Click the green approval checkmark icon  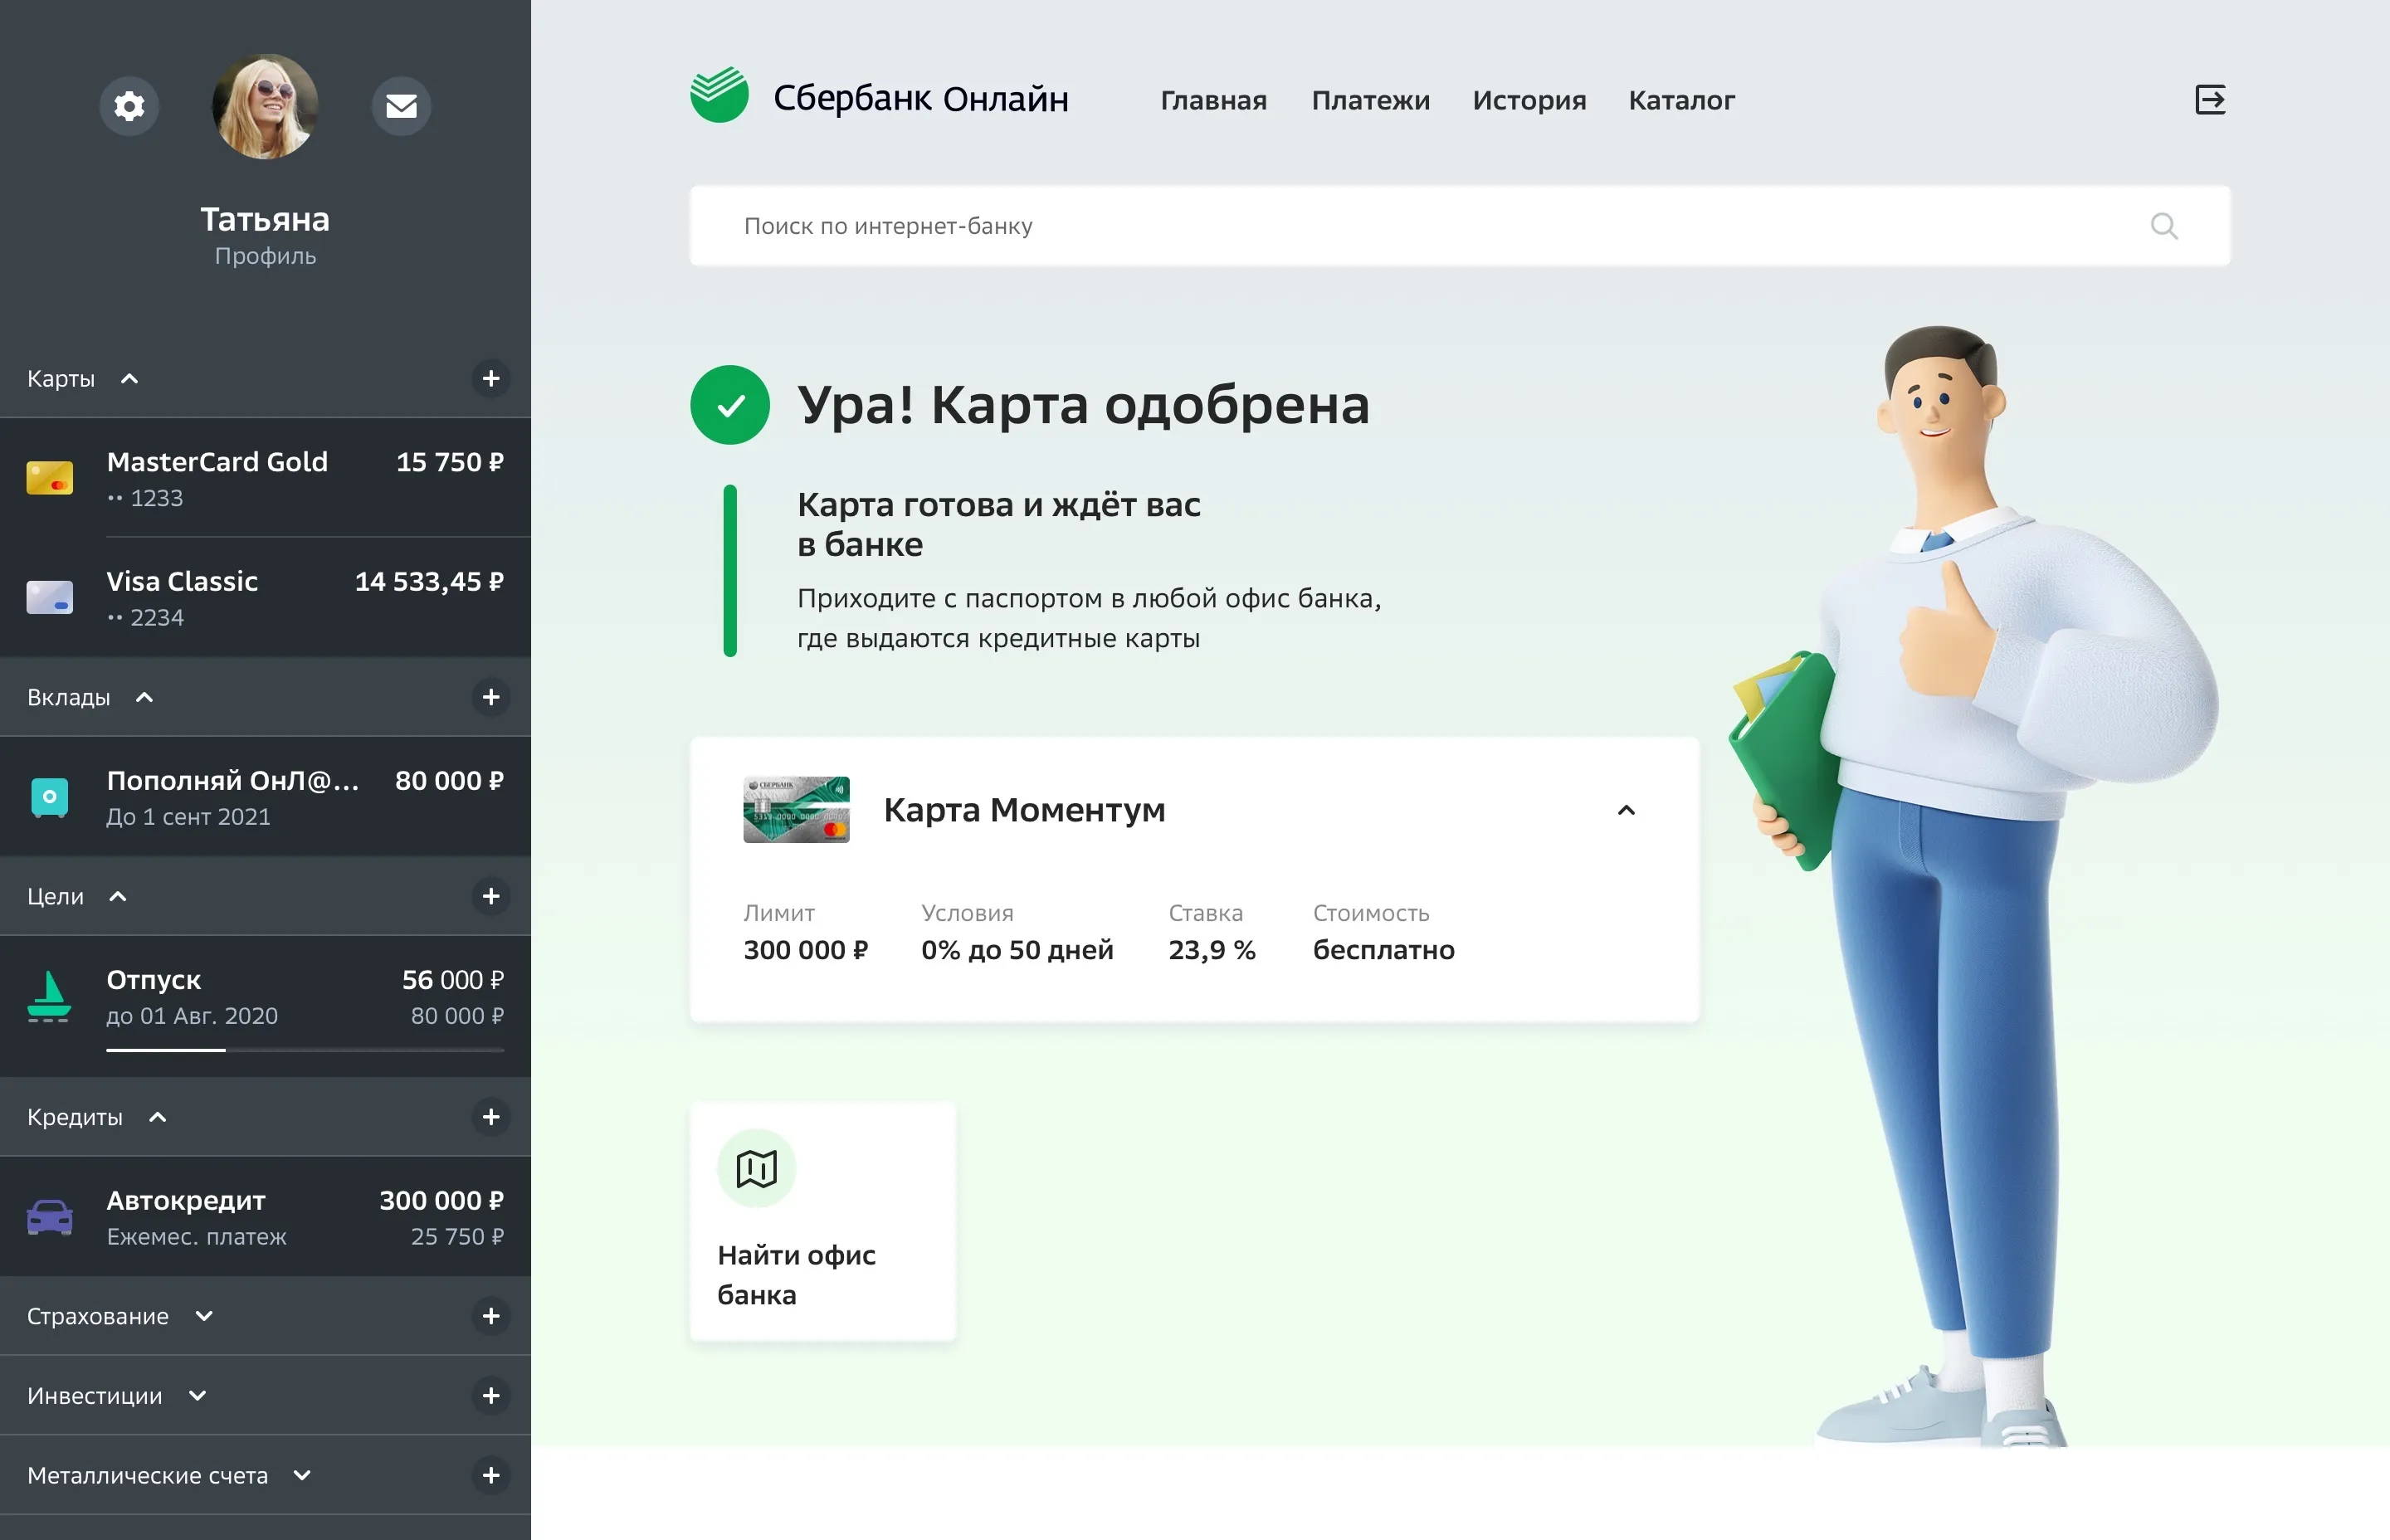point(730,405)
